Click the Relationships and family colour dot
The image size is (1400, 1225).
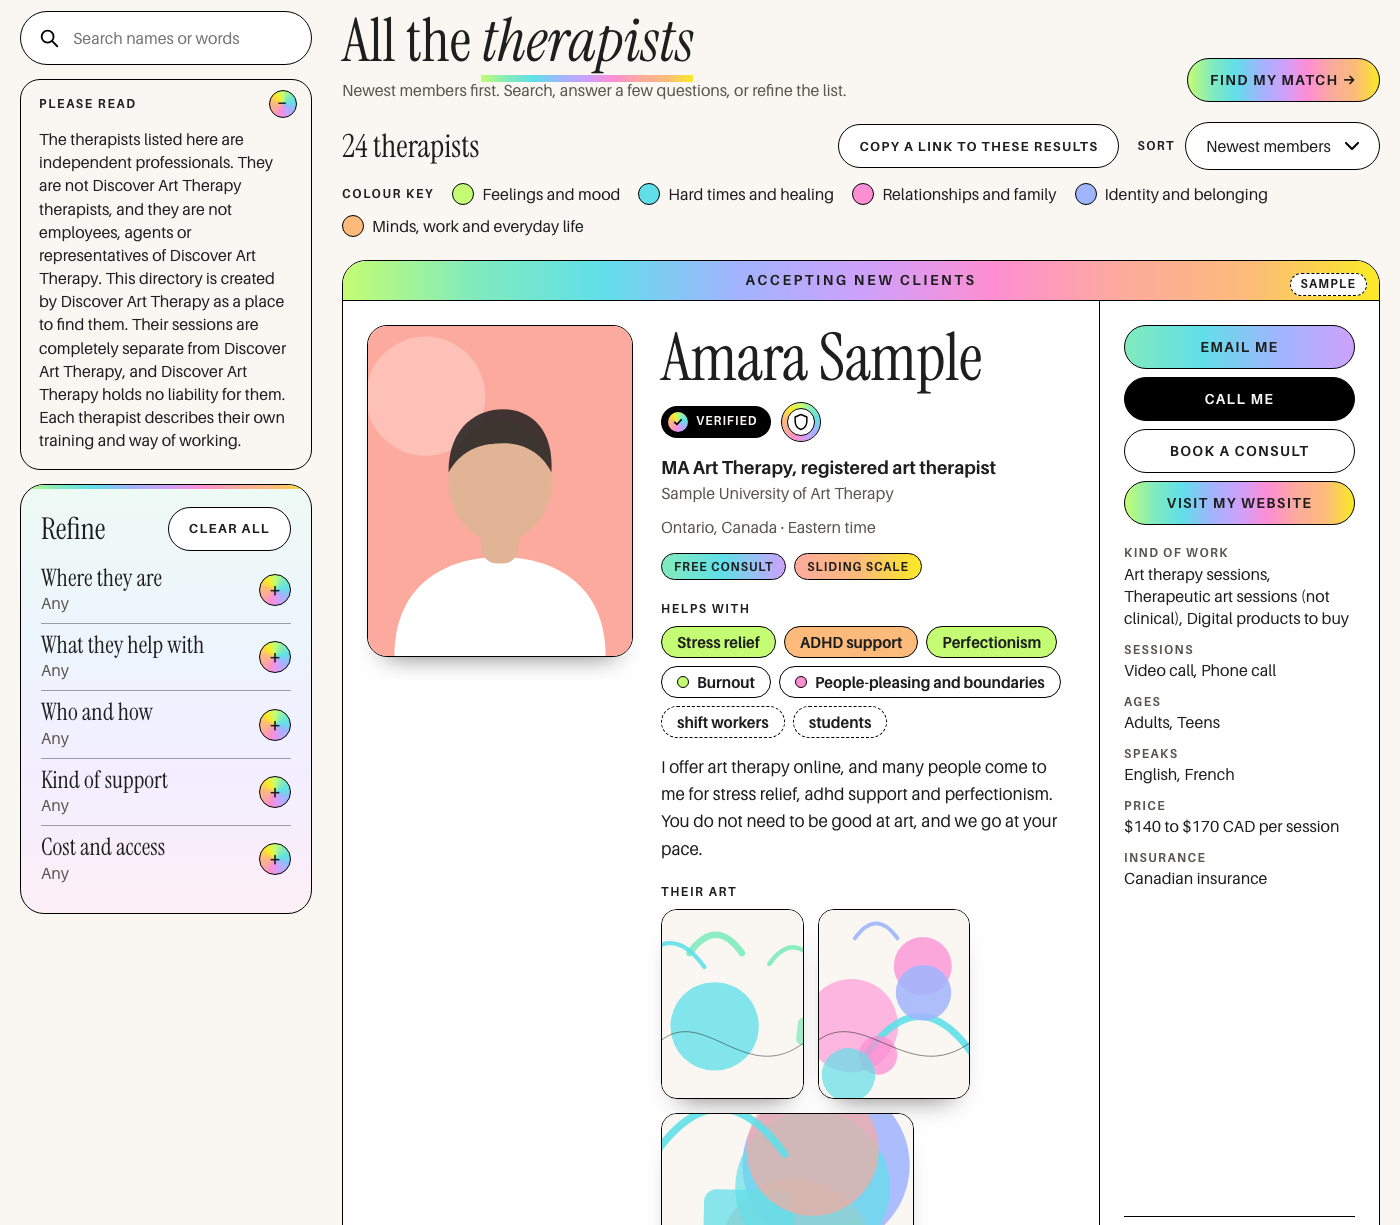(863, 194)
